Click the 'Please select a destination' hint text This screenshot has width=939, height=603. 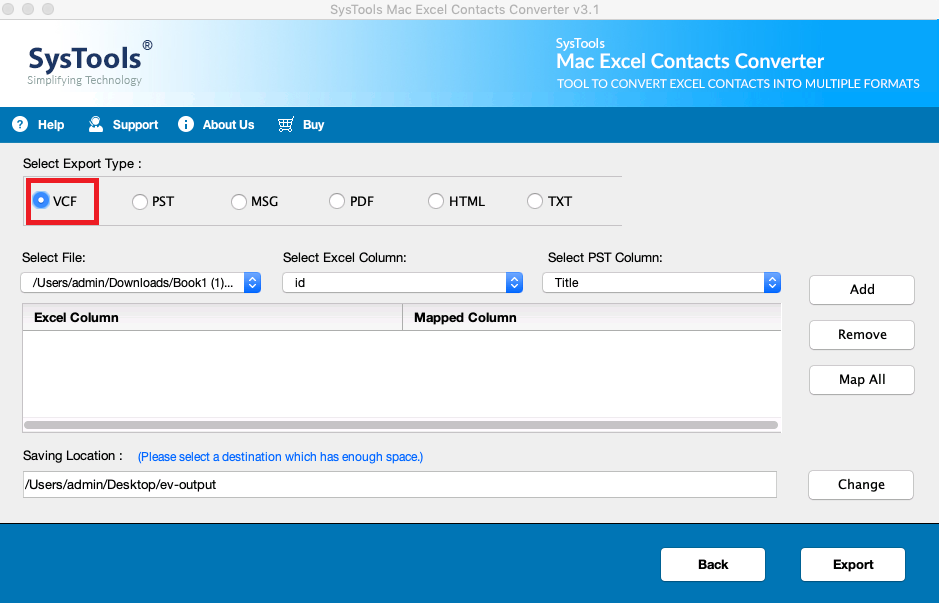pyautogui.click(x=280, y=457)
